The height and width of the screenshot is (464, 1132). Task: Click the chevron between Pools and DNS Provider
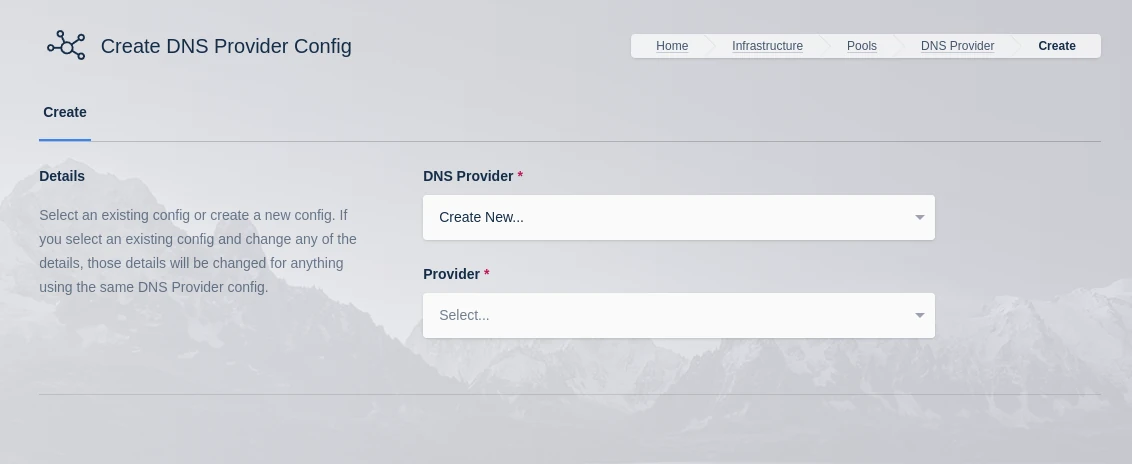(x=898, y=46)
